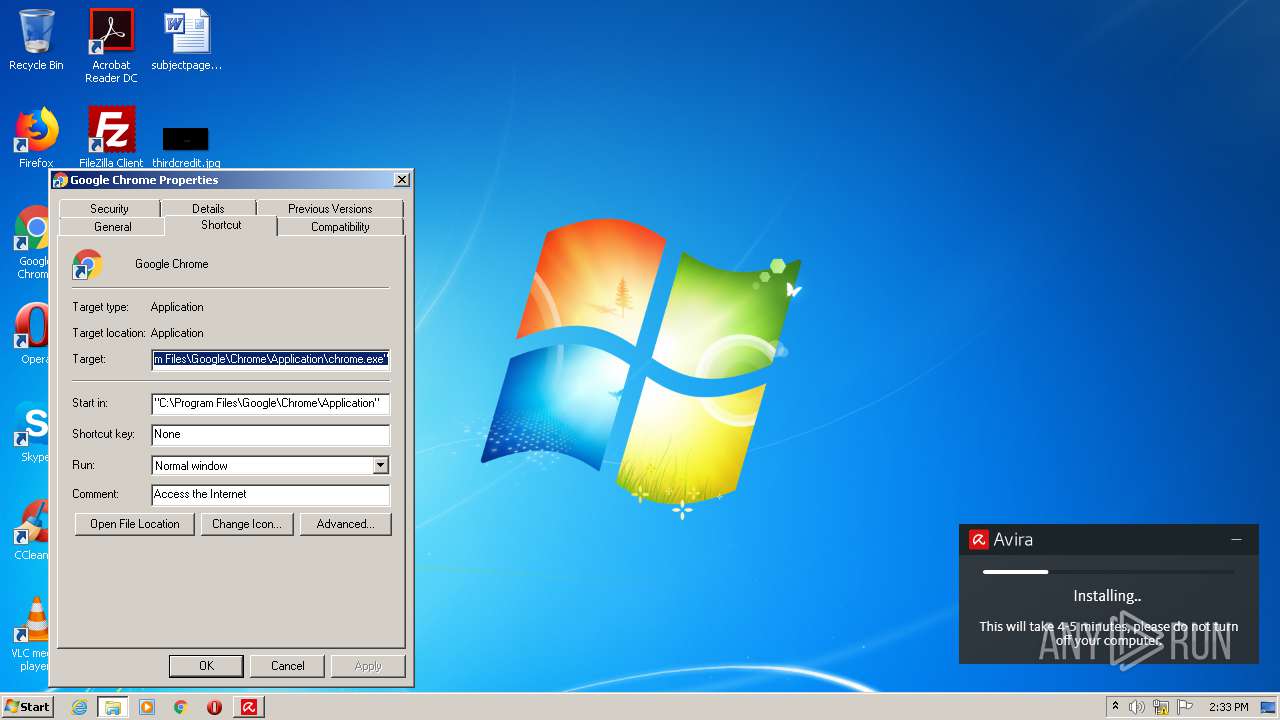Screen dimensions: 1280x720
Task: Launch Acrobat Reader DC from desktop
Action: 111,45
